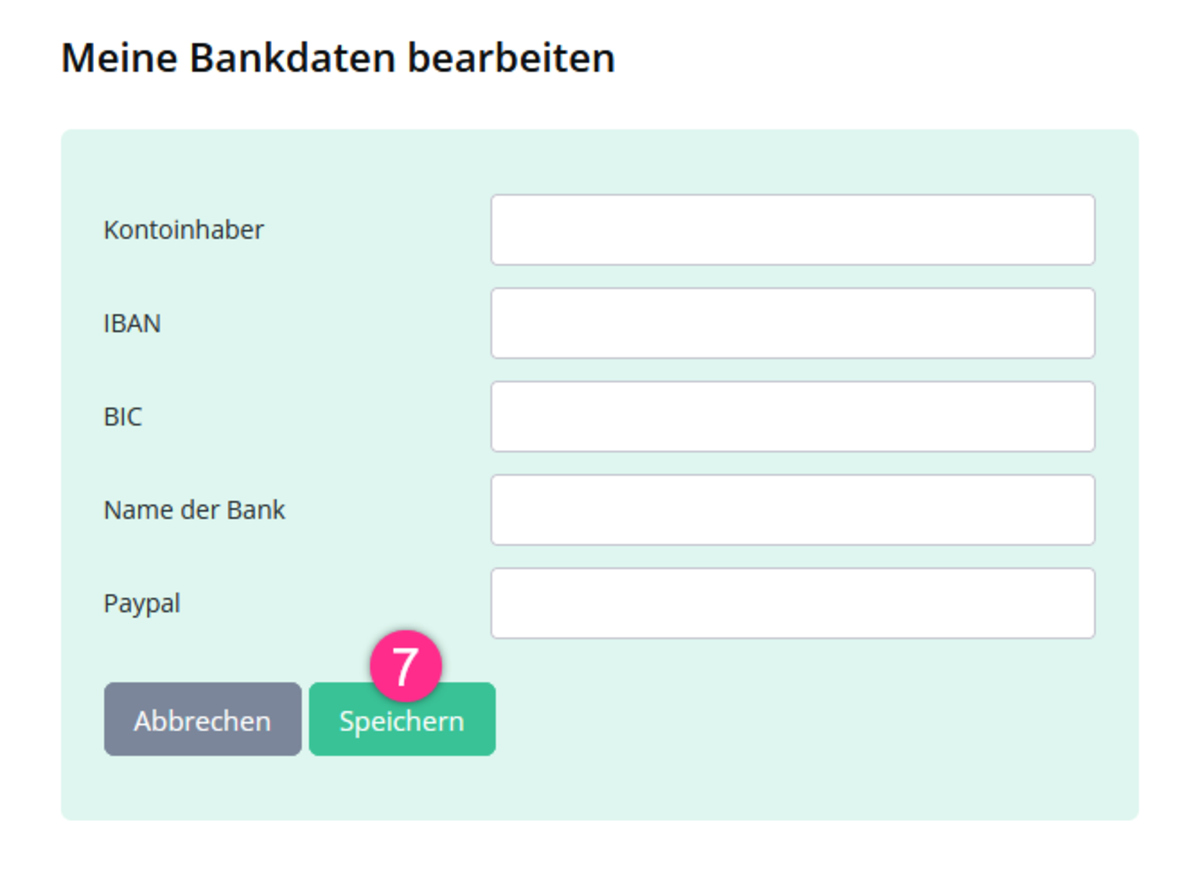Viewport: 1200px width, 878px height.
Task: Click the word "bearbeiten" in the title
Action: pyautogui.click(x=510, y=58)
